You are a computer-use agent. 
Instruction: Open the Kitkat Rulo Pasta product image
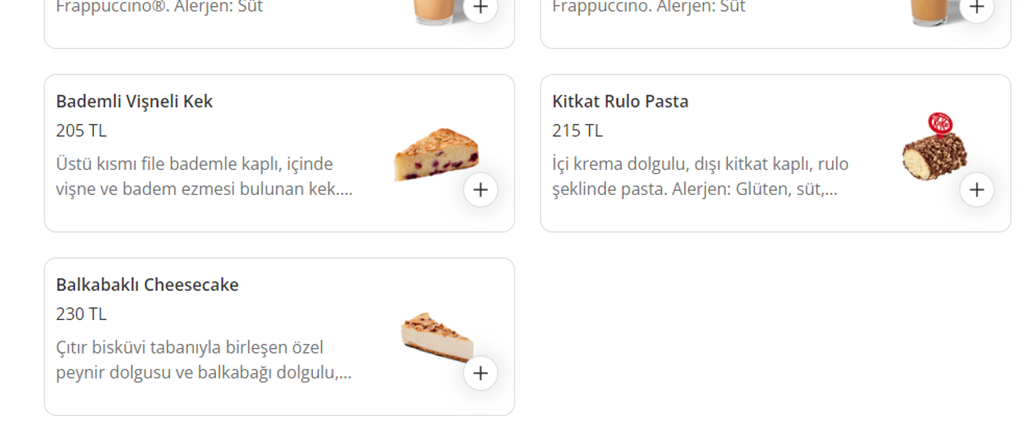[934, 148]
